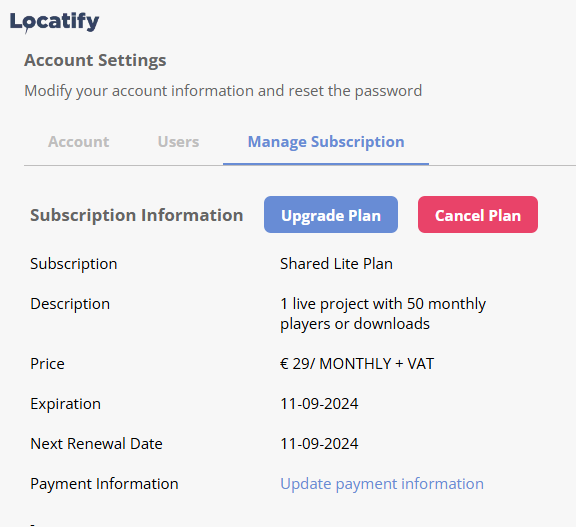Click the Next Renewal Date label
The image size is (576, 527).
[x=96, y=444]
